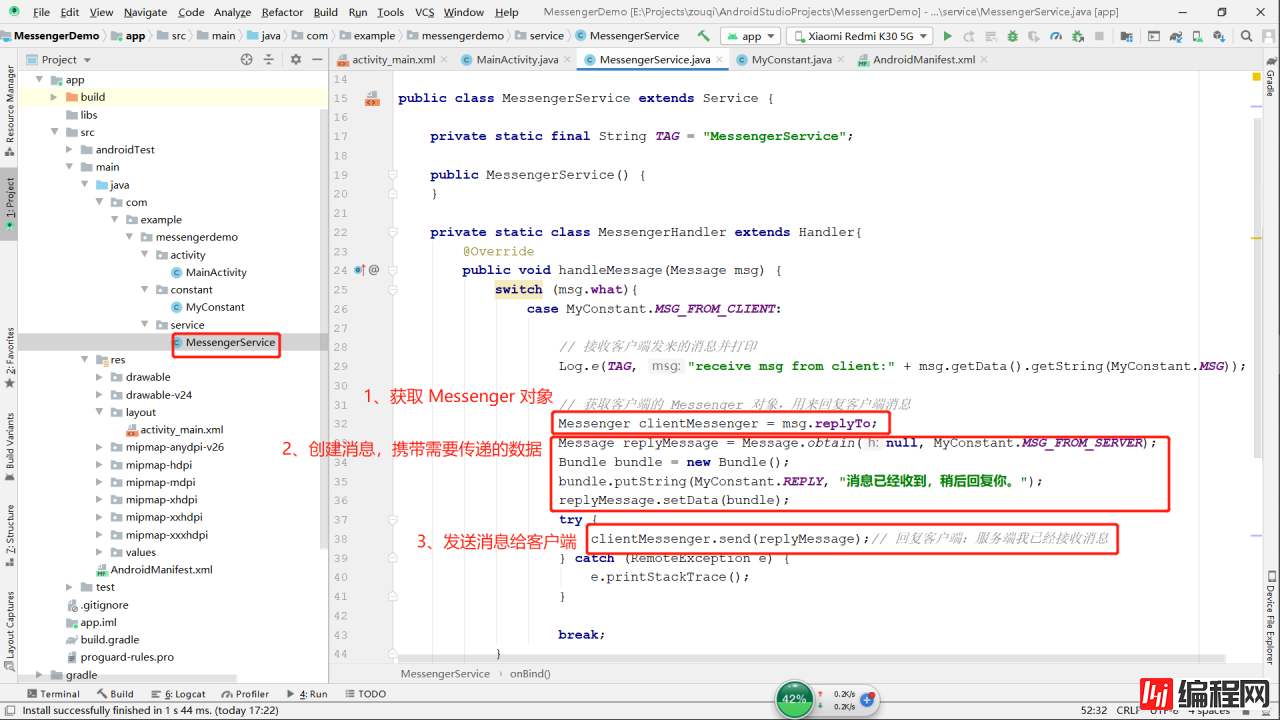
Task: Open the Navigate menu
Action: 146,12
